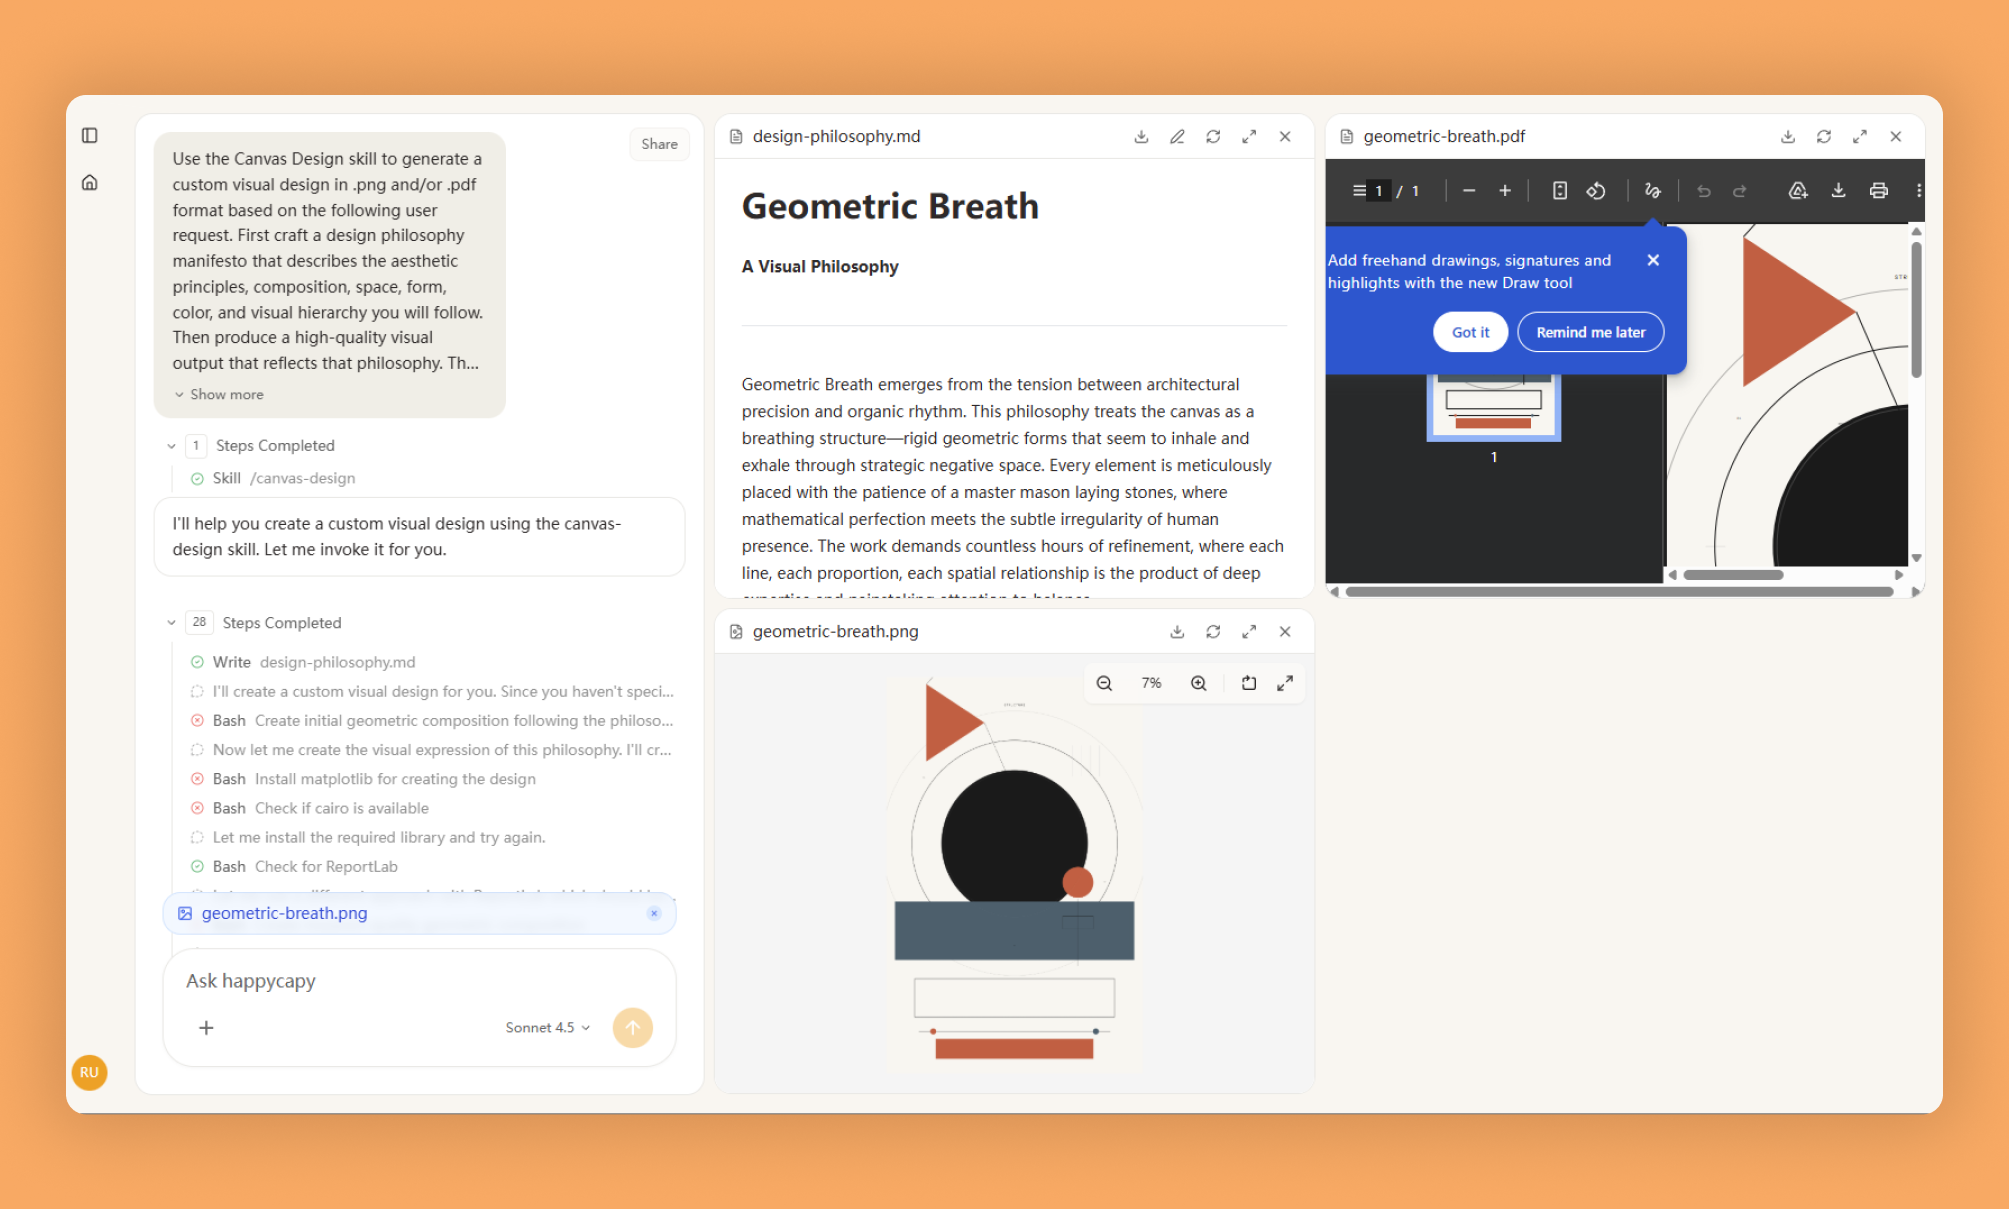Toggle the PDF thumbnail sidebar
The width and height of the screenshot is (2009, 1209).
(x=1359, y=191)
